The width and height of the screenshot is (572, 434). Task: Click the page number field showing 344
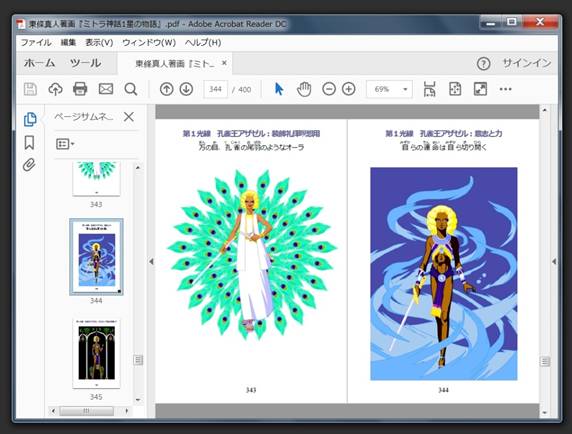(215, 89)
